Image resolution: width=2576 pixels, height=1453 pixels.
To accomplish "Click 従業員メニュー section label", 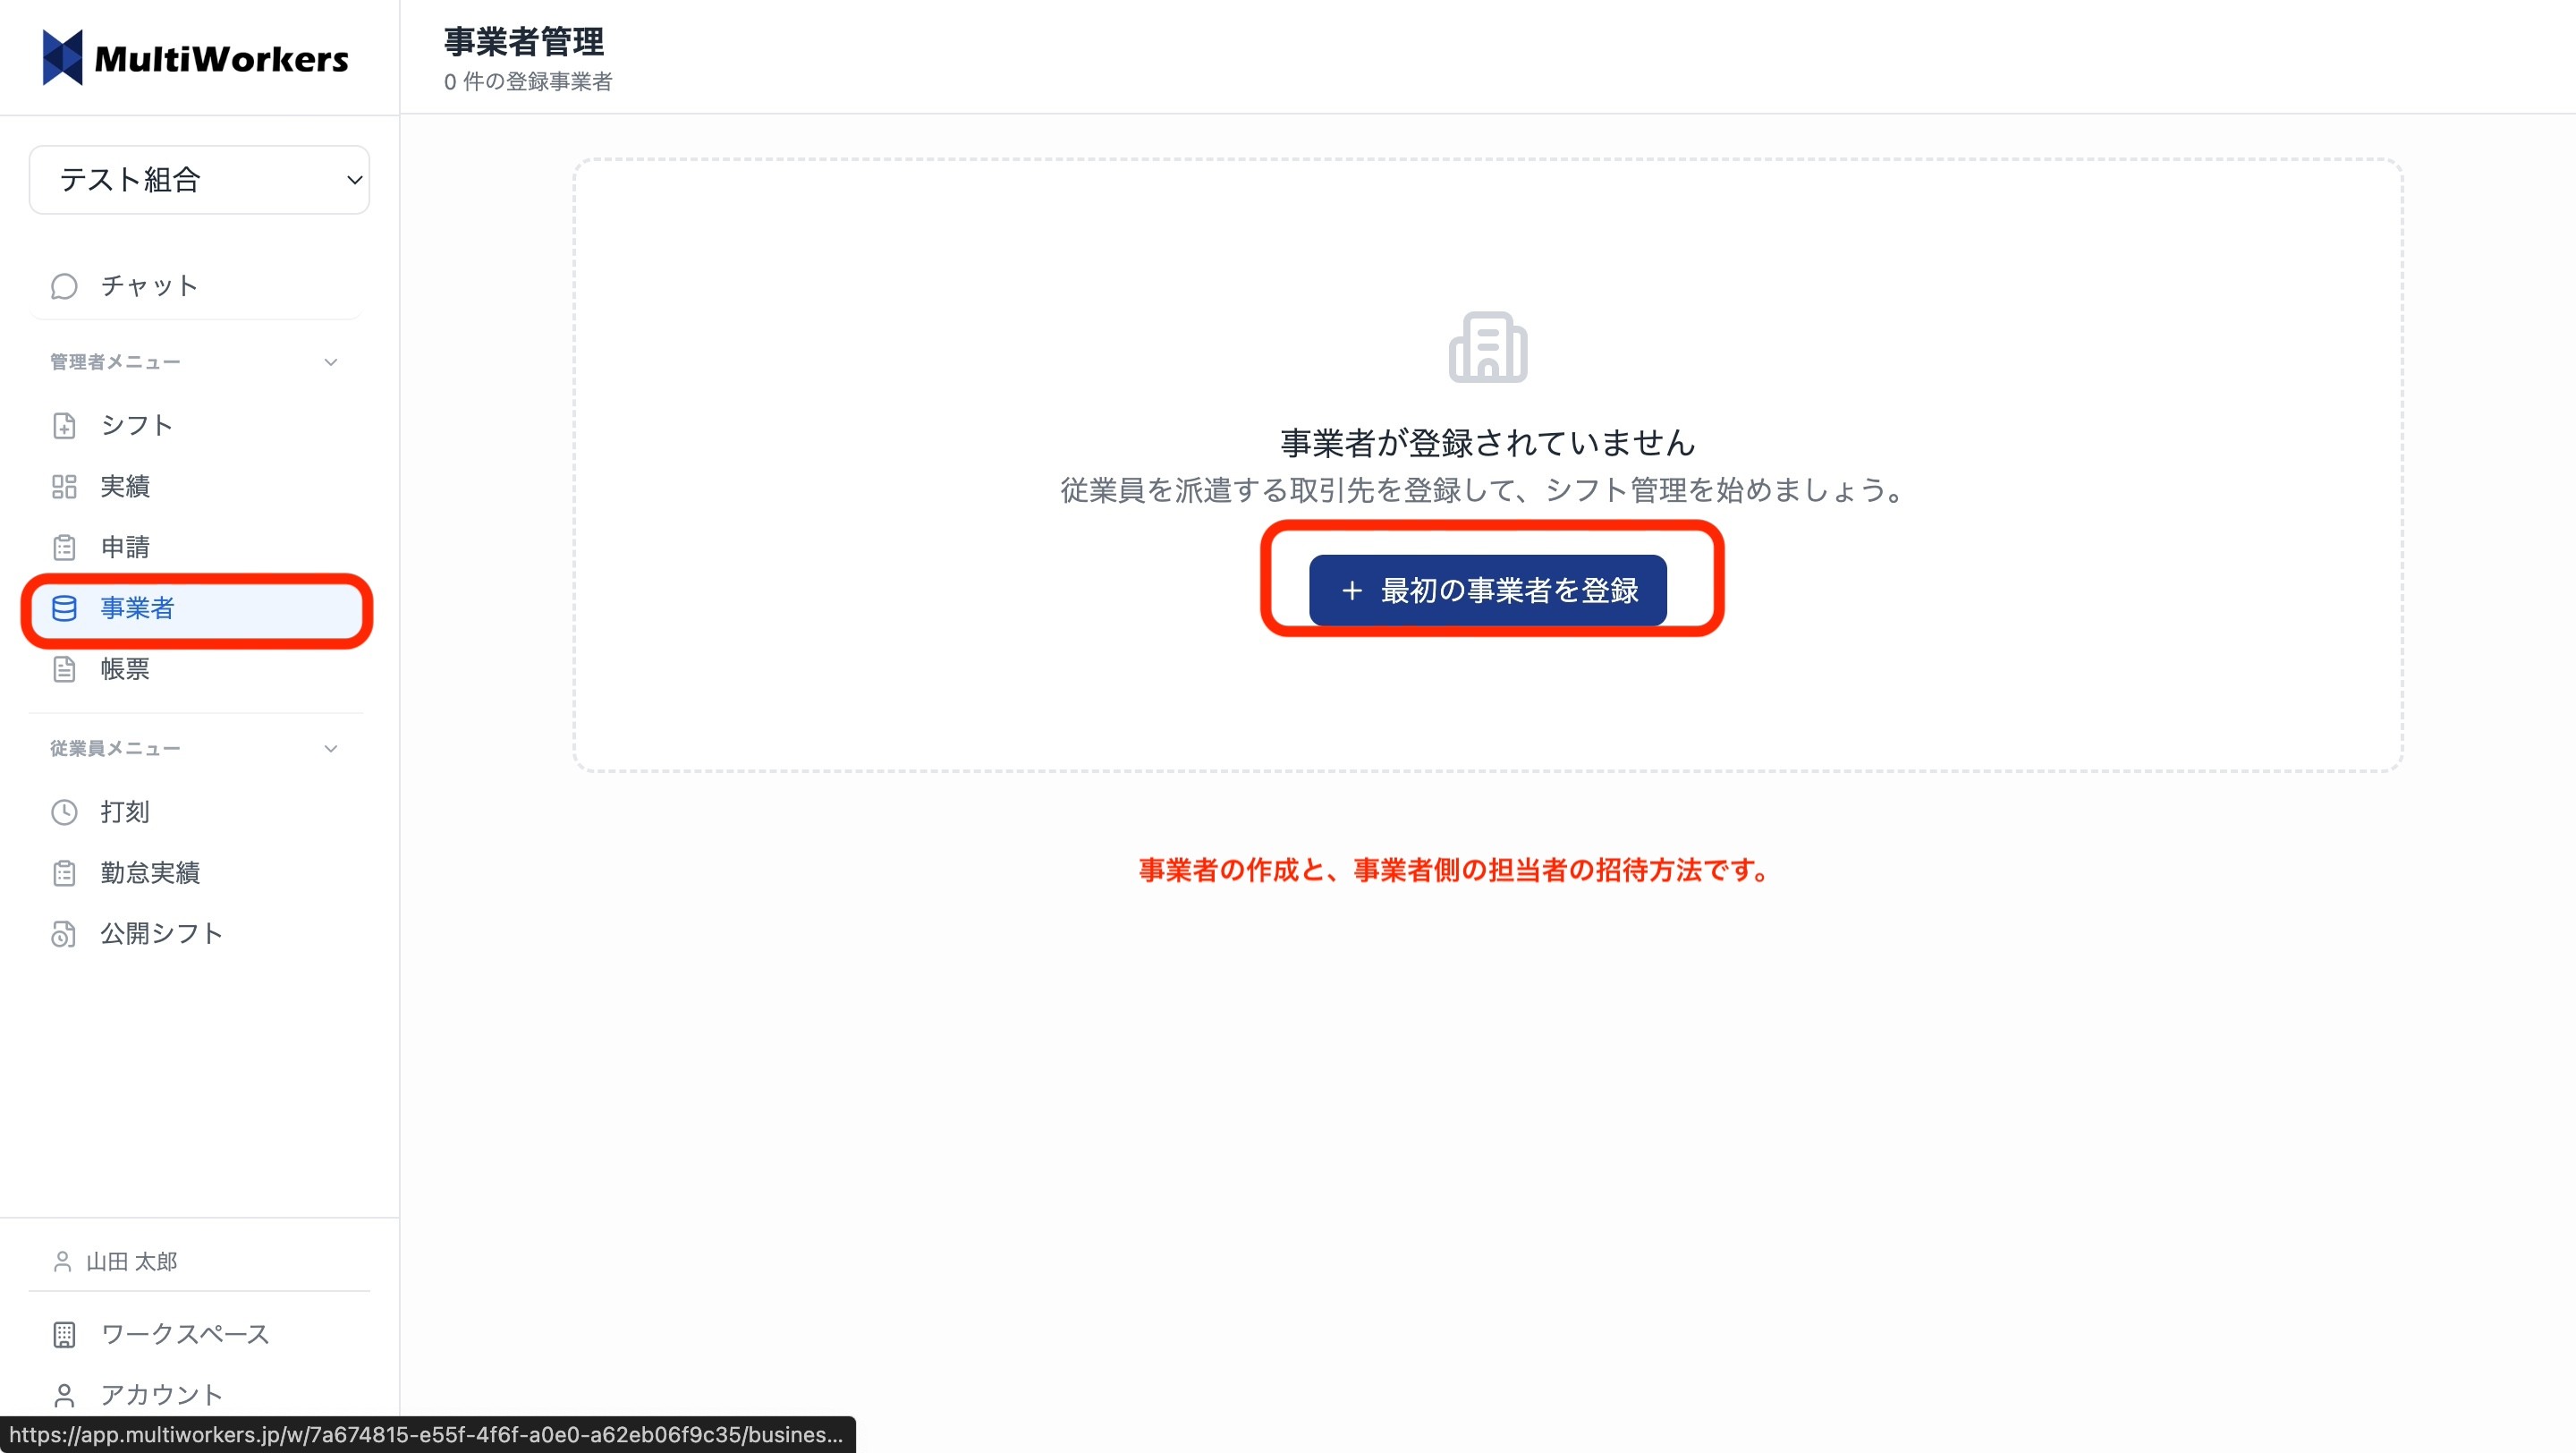I will pyautogui.click(x=116, y=749).
